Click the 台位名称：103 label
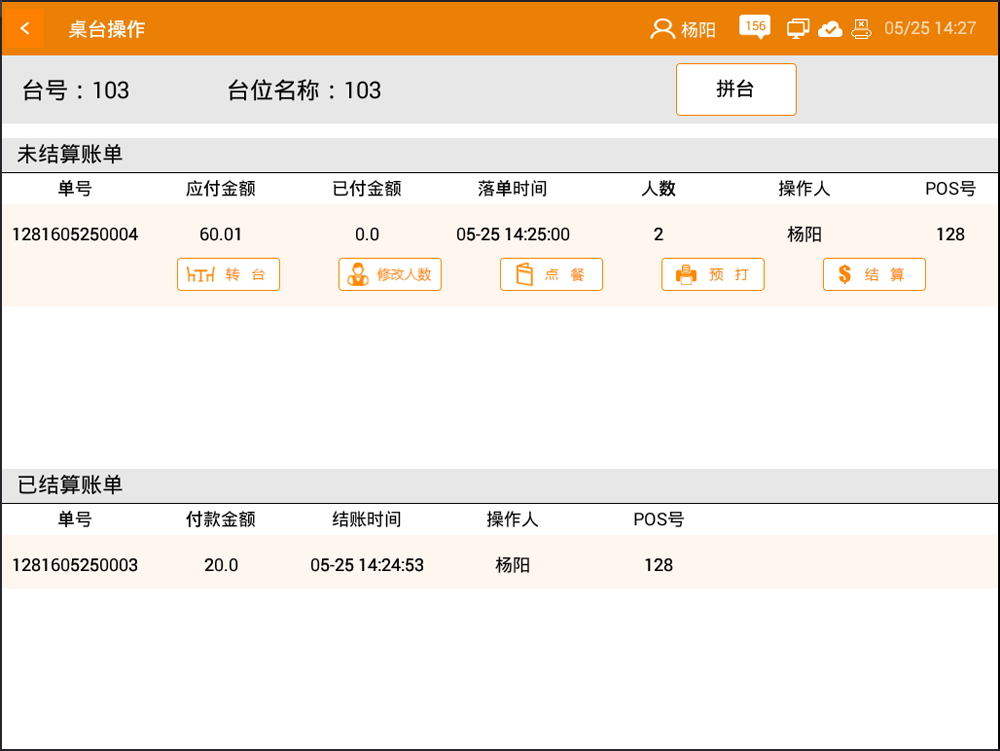Viewport: 1000px width, 751px height. point(304,91)
